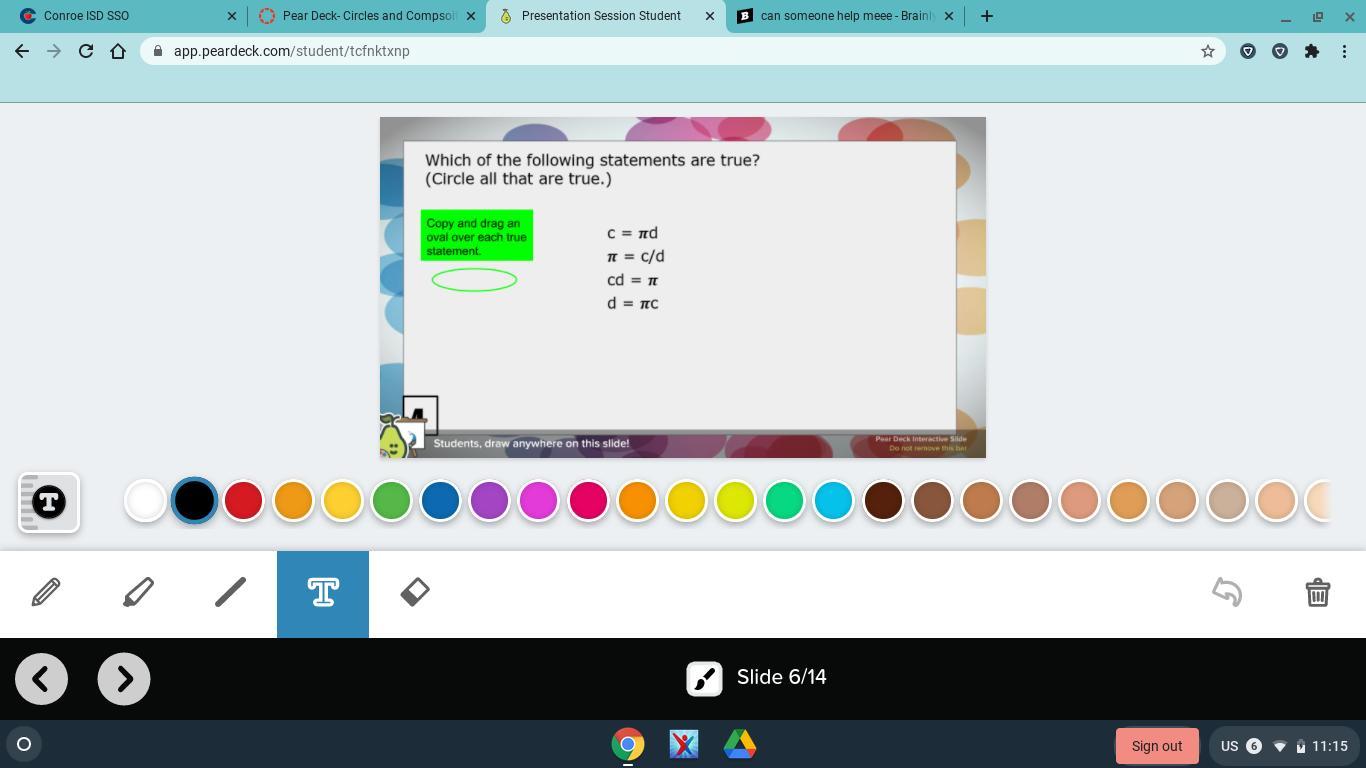Close the Brainly tab

coord(949,16)
